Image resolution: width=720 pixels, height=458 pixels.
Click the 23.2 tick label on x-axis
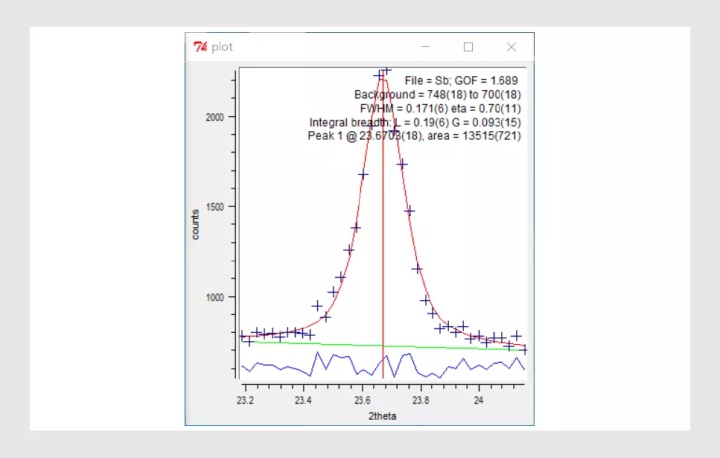pyautogui.click(x=245, y=401)
